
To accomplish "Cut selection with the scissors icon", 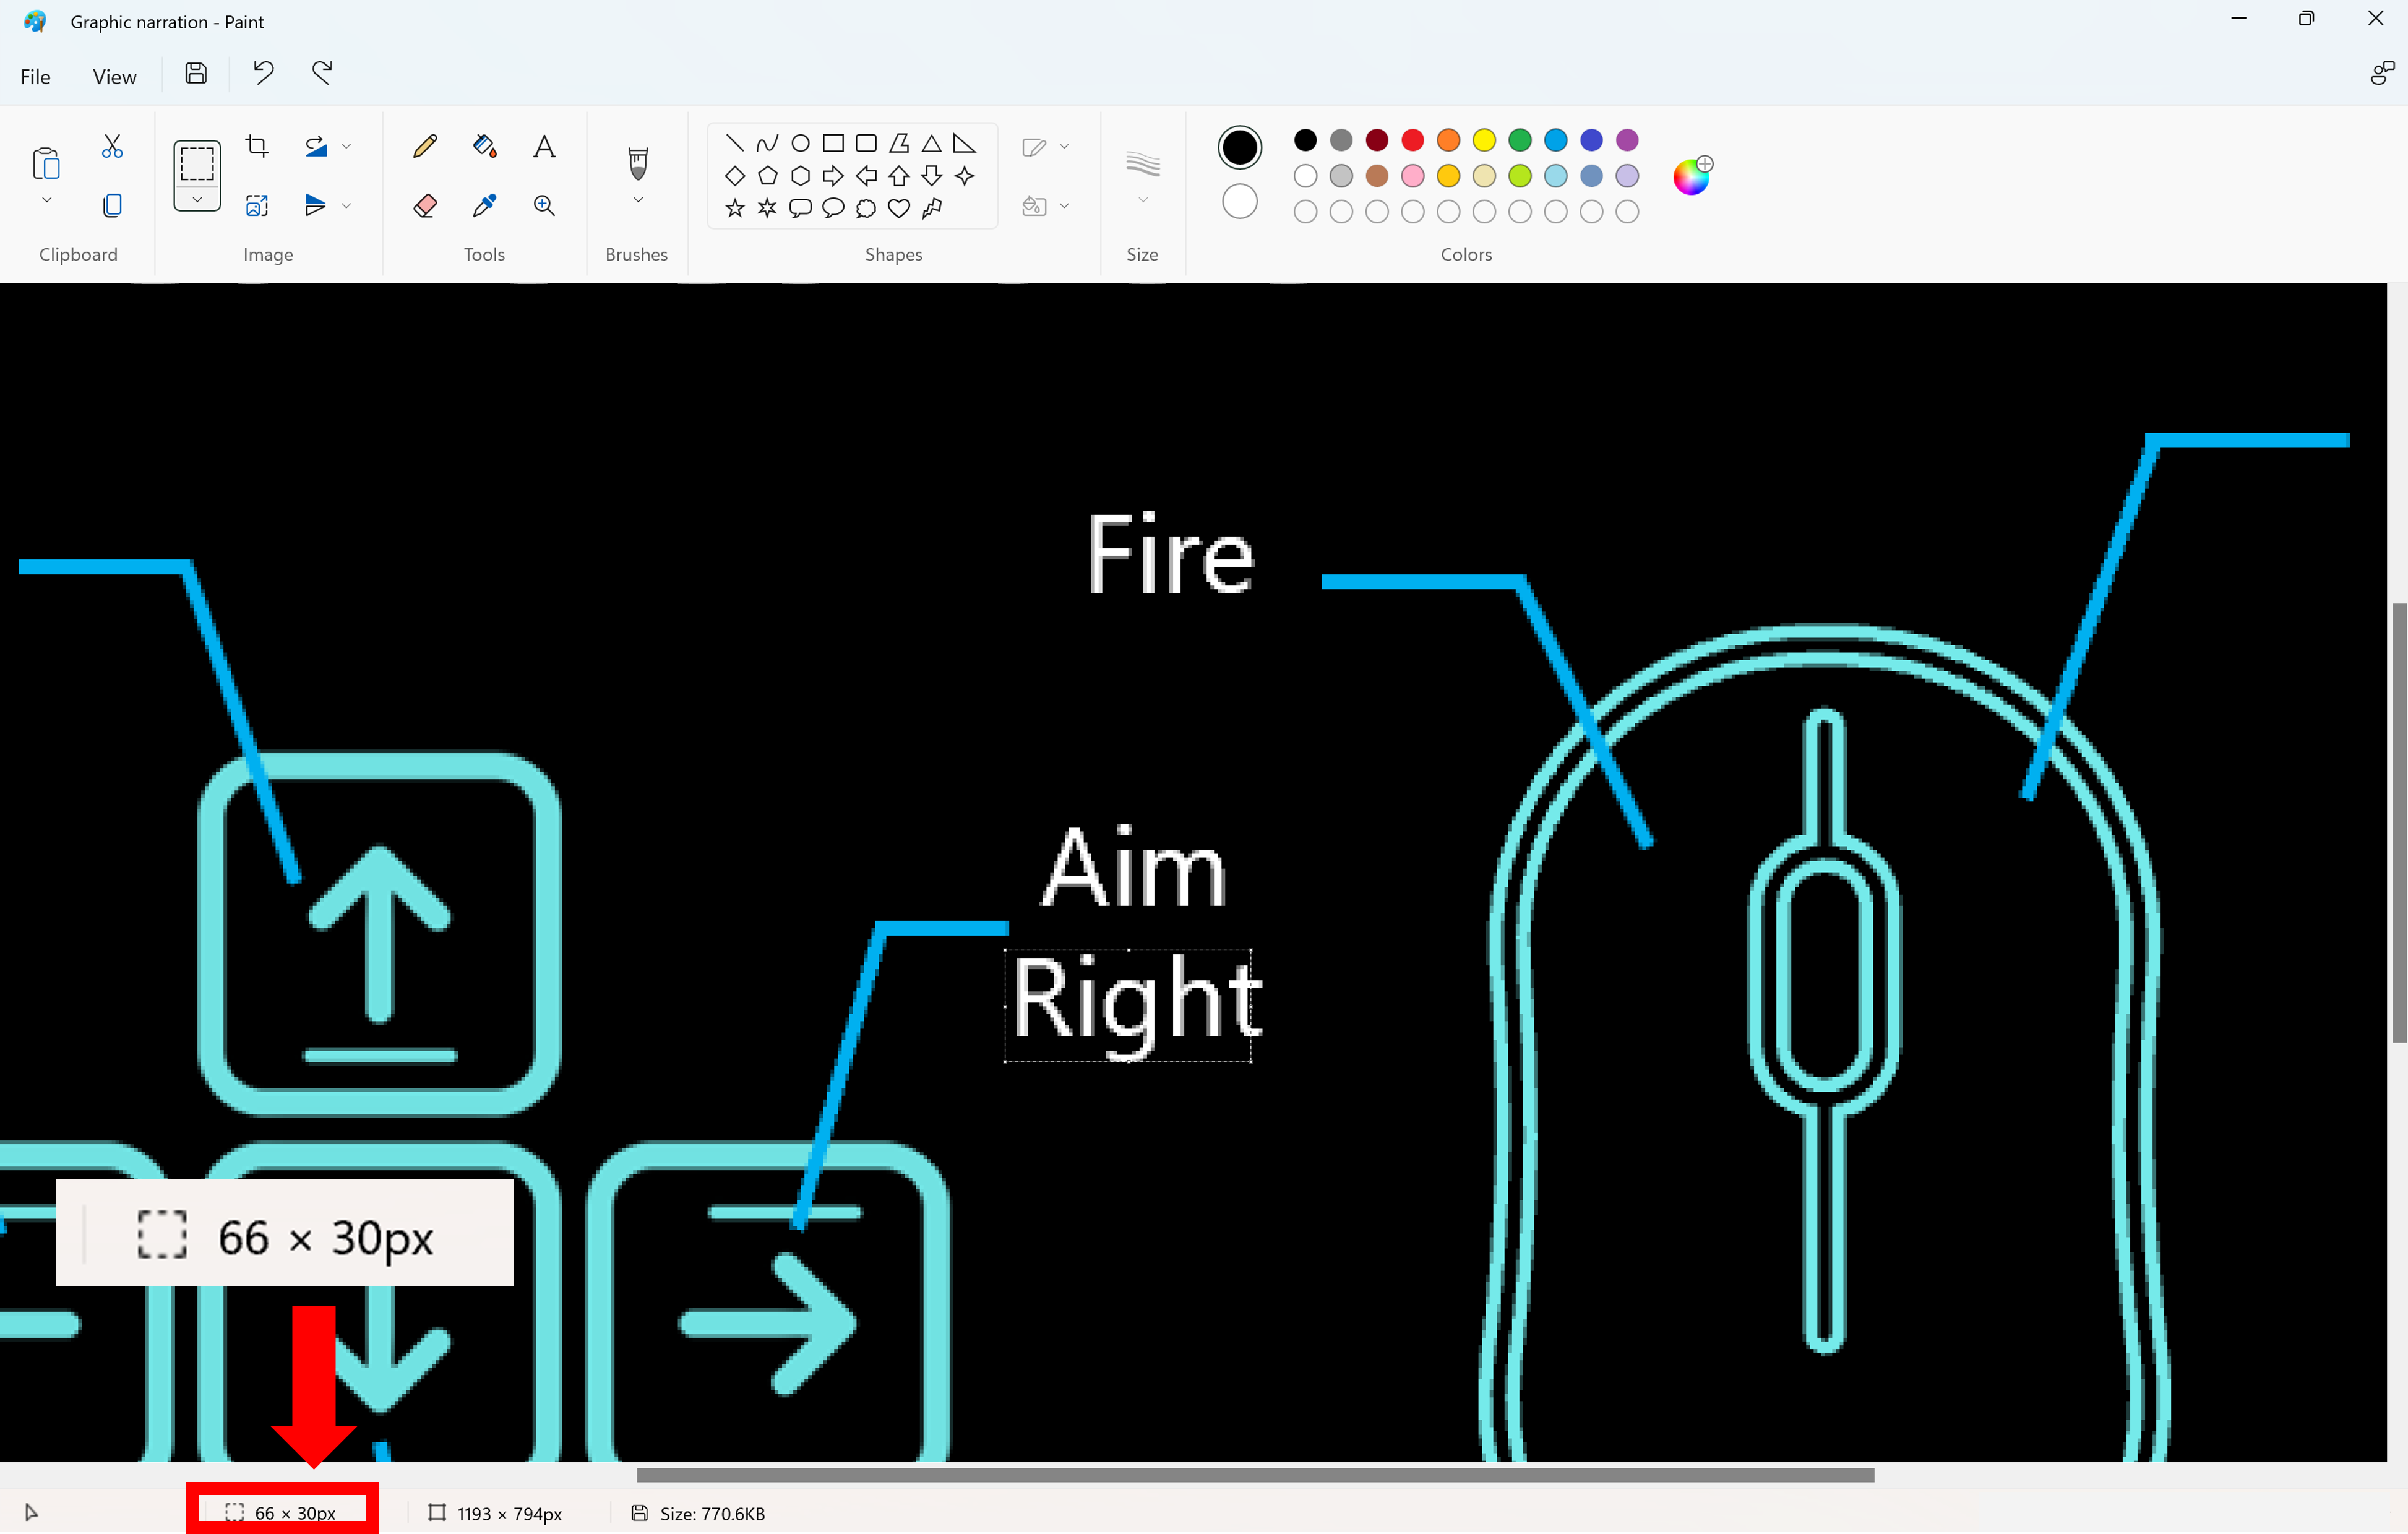I will (112, 147).
